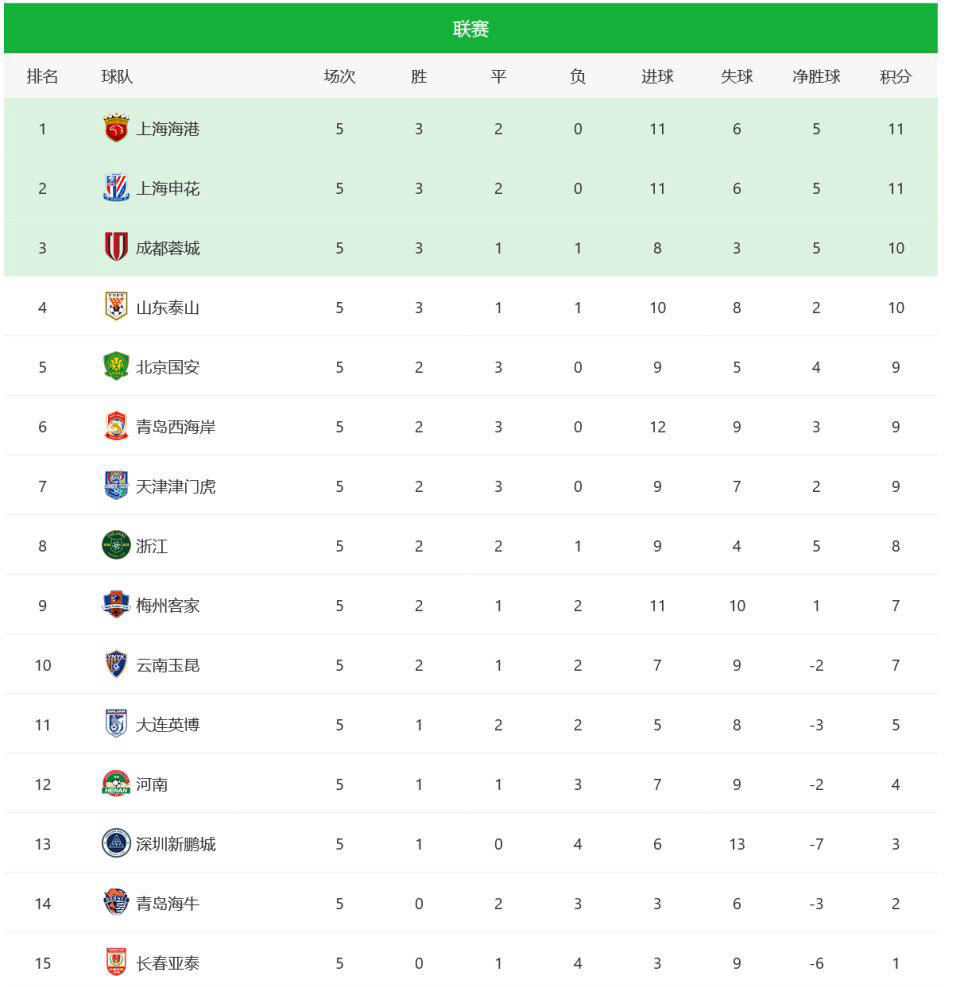Open the 大连英博 team name link
This screenshot has width=960, height=987.
coord(168,724)
